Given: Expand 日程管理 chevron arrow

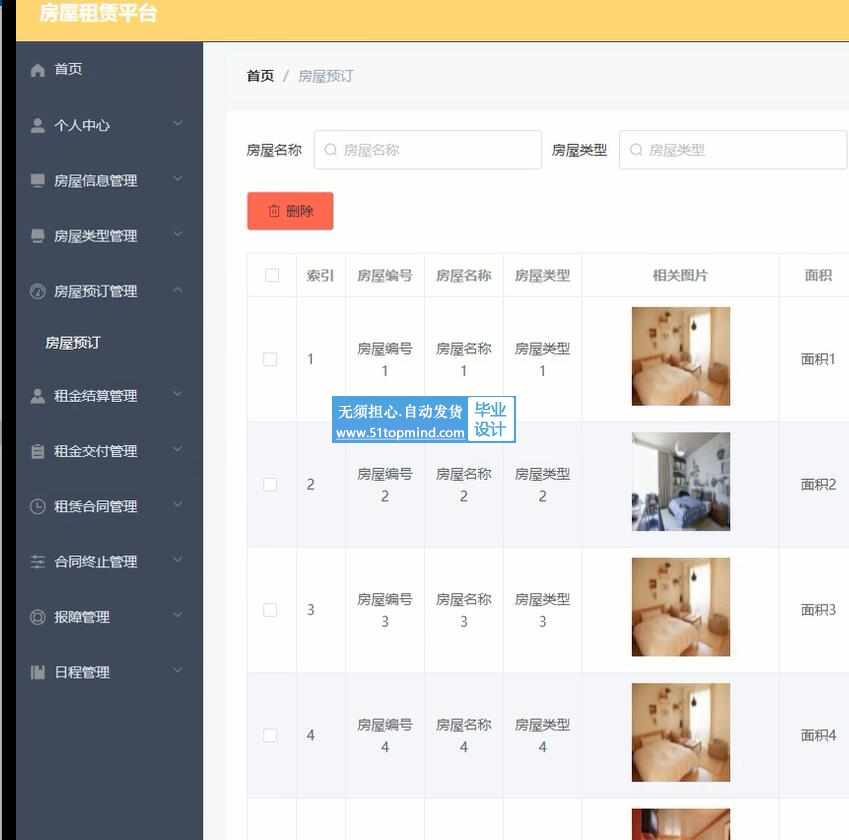Looking at the screenshot, I should (178, 670).
